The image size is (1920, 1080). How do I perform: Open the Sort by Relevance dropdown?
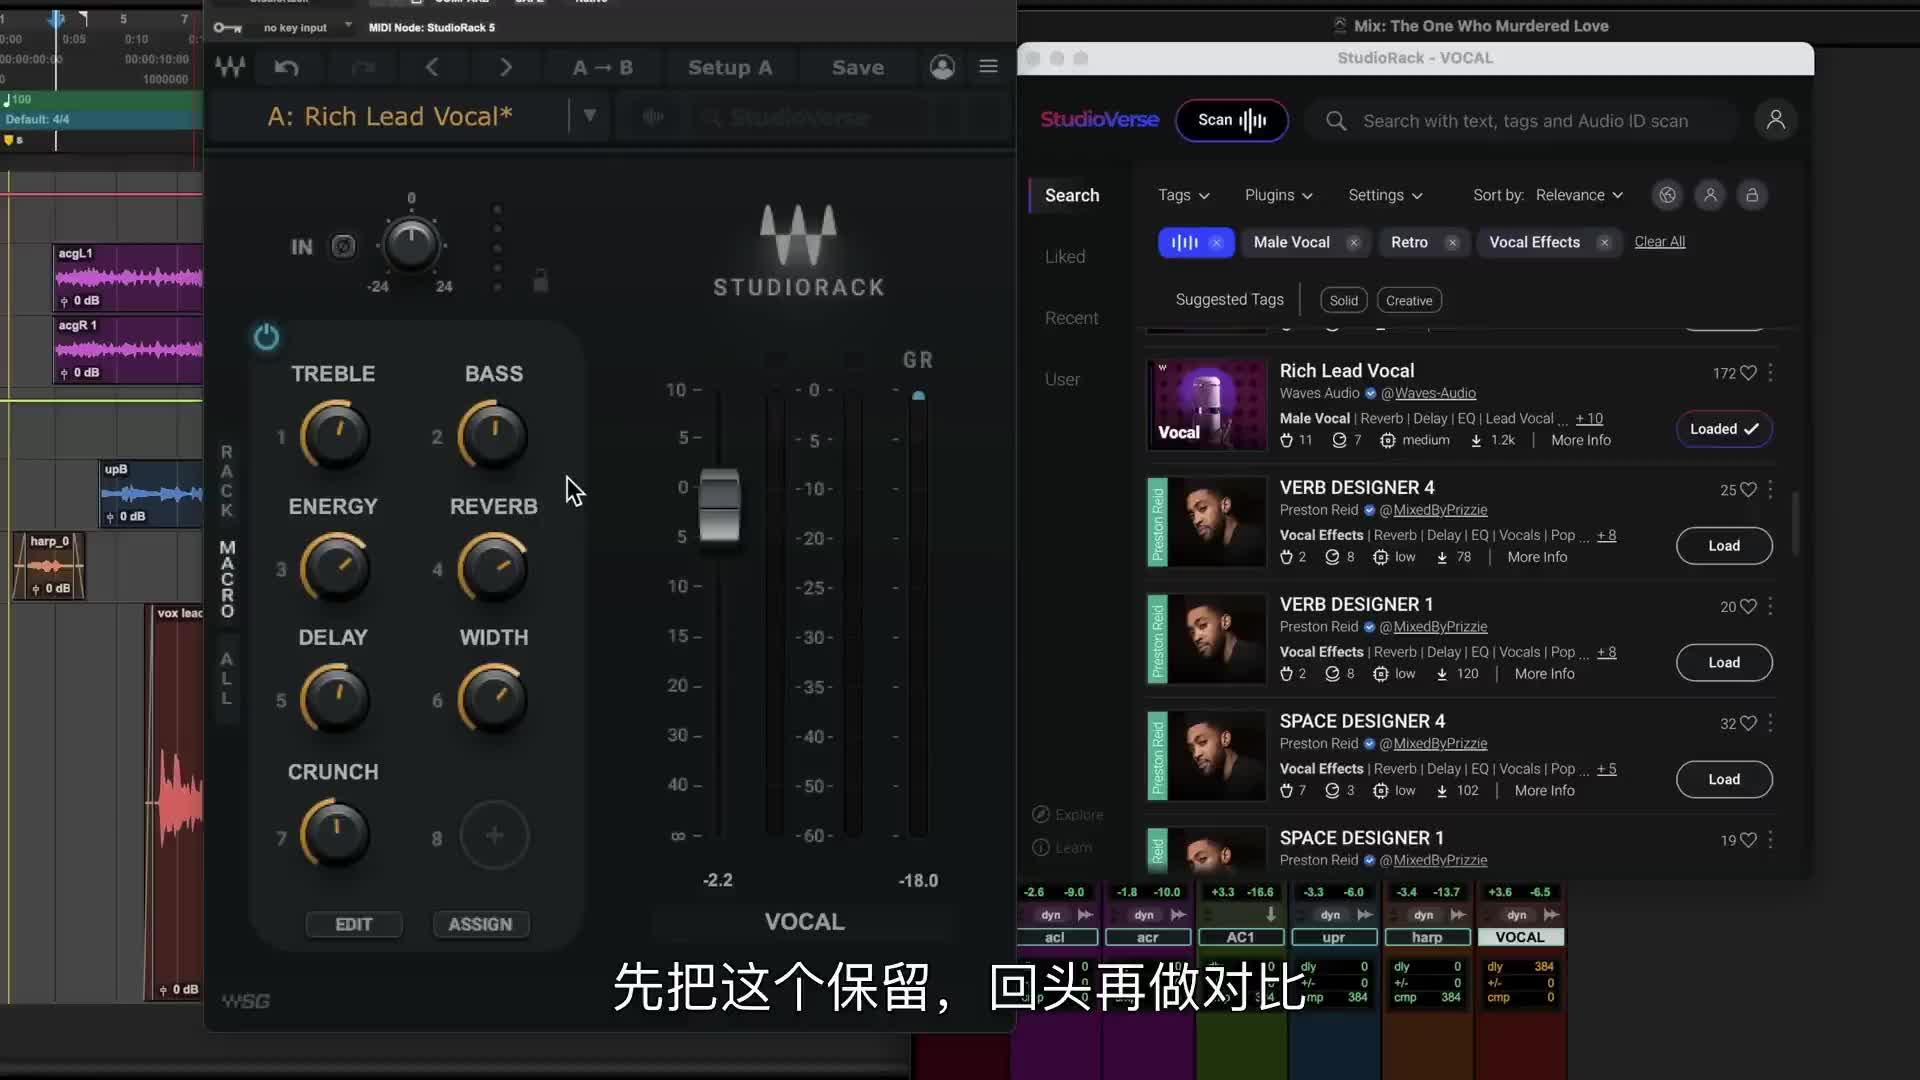[x=1580, y=195]
